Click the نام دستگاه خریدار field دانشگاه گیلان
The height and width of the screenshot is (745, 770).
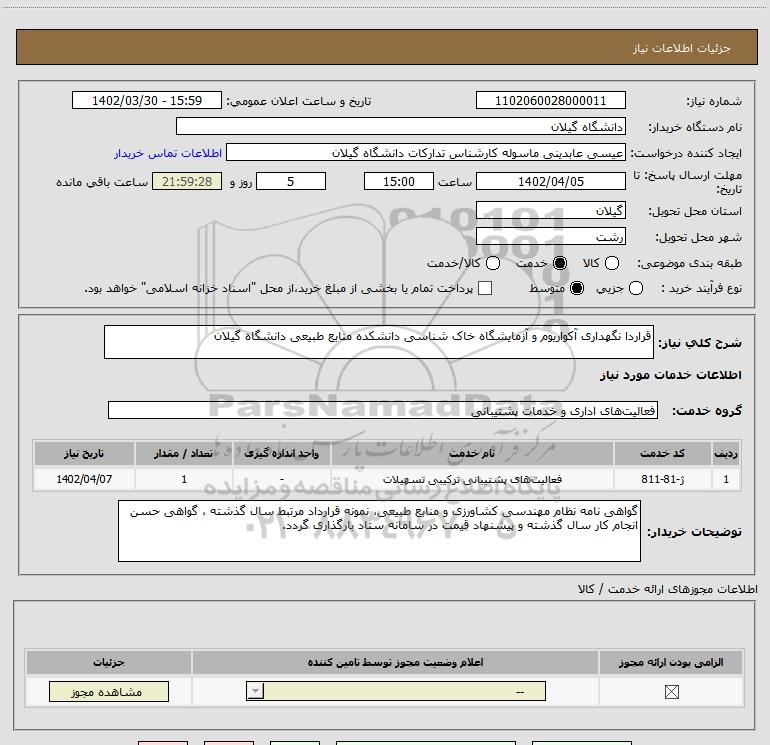401,126
